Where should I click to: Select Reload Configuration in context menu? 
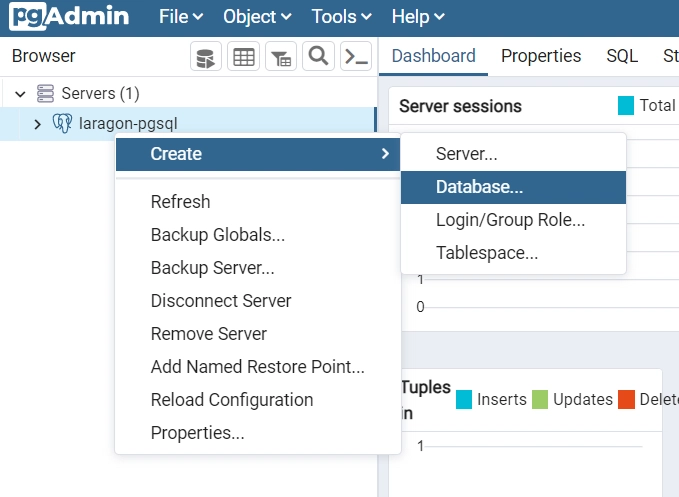click(258, 400)
